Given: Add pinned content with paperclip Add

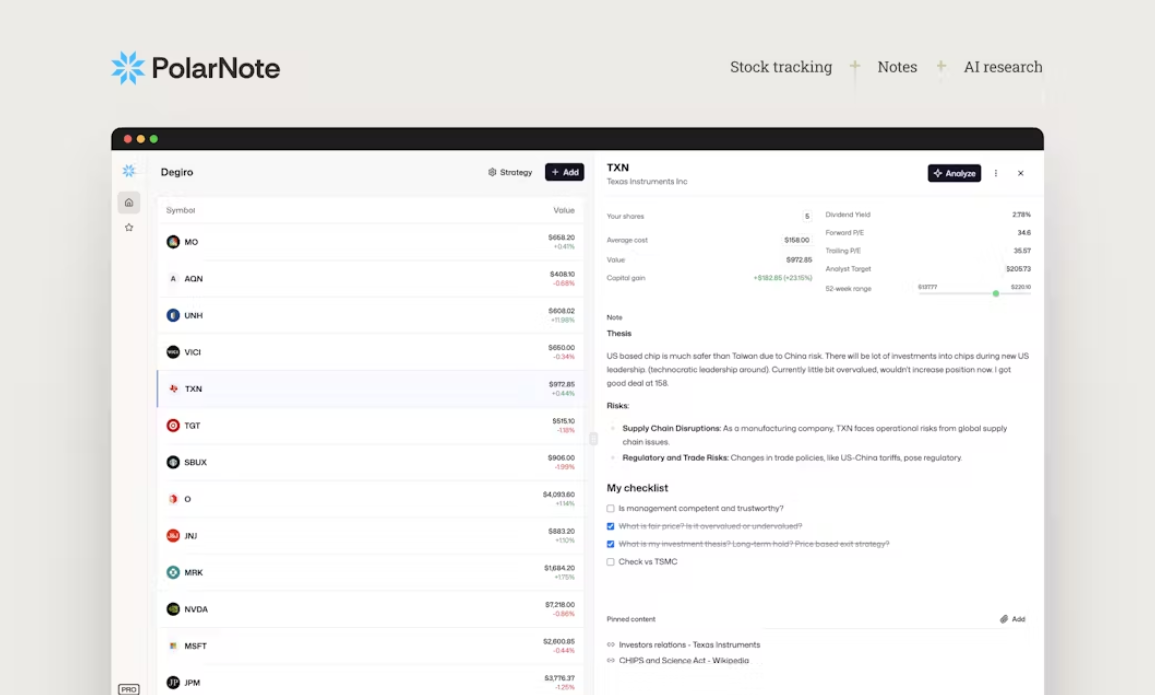Looking at the screenshot, I should pos(1013,619).
